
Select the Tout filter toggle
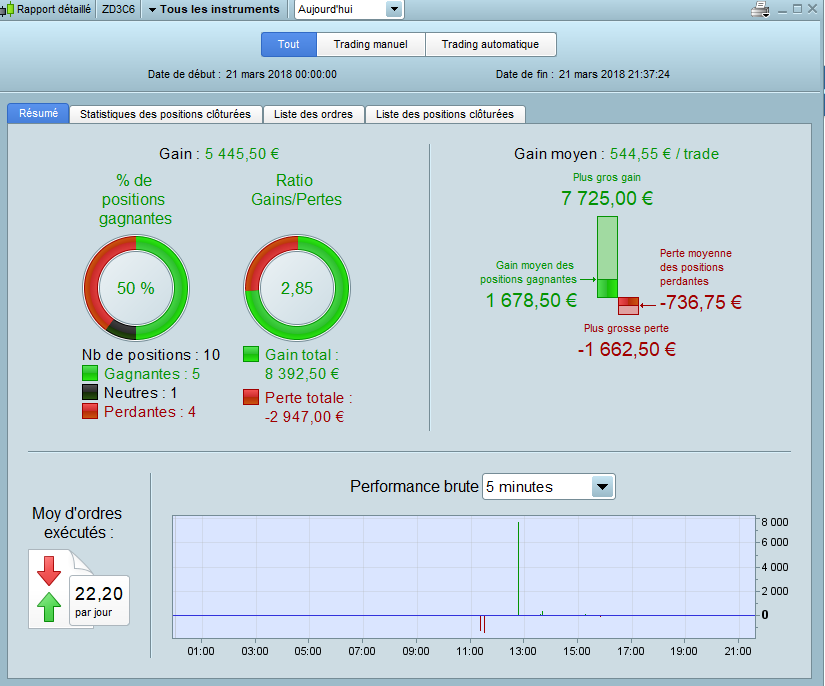coord(289,44)
